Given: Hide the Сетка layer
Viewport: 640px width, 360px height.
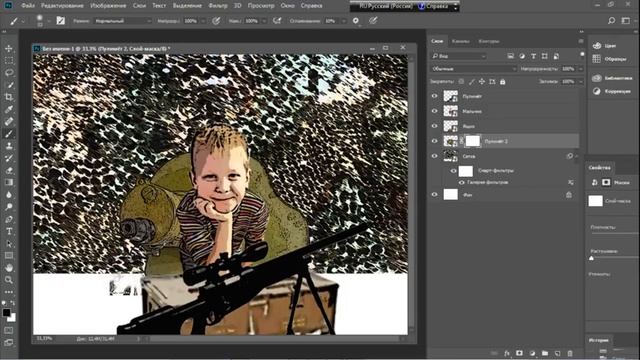Looking at the screenshot, I should [x=435, y=156].
